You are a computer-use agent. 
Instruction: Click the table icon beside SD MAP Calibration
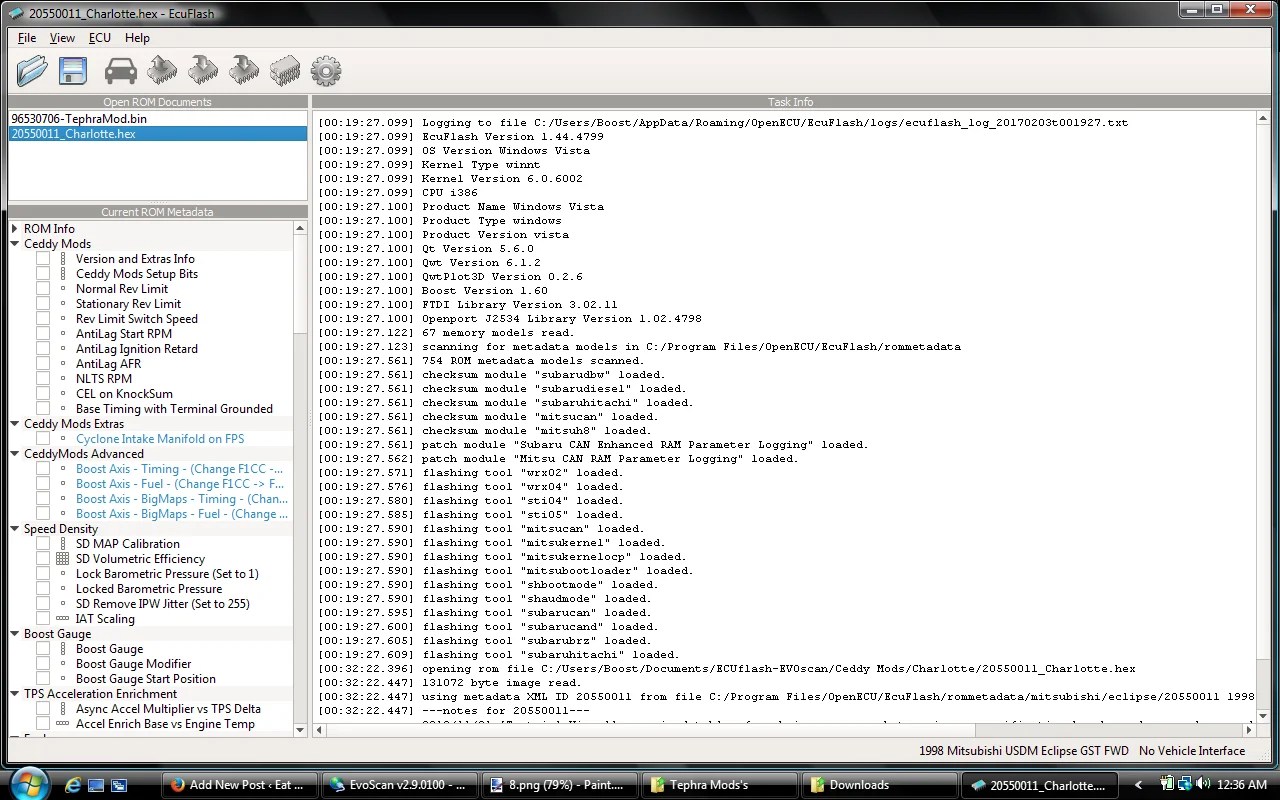click(63, 544)
